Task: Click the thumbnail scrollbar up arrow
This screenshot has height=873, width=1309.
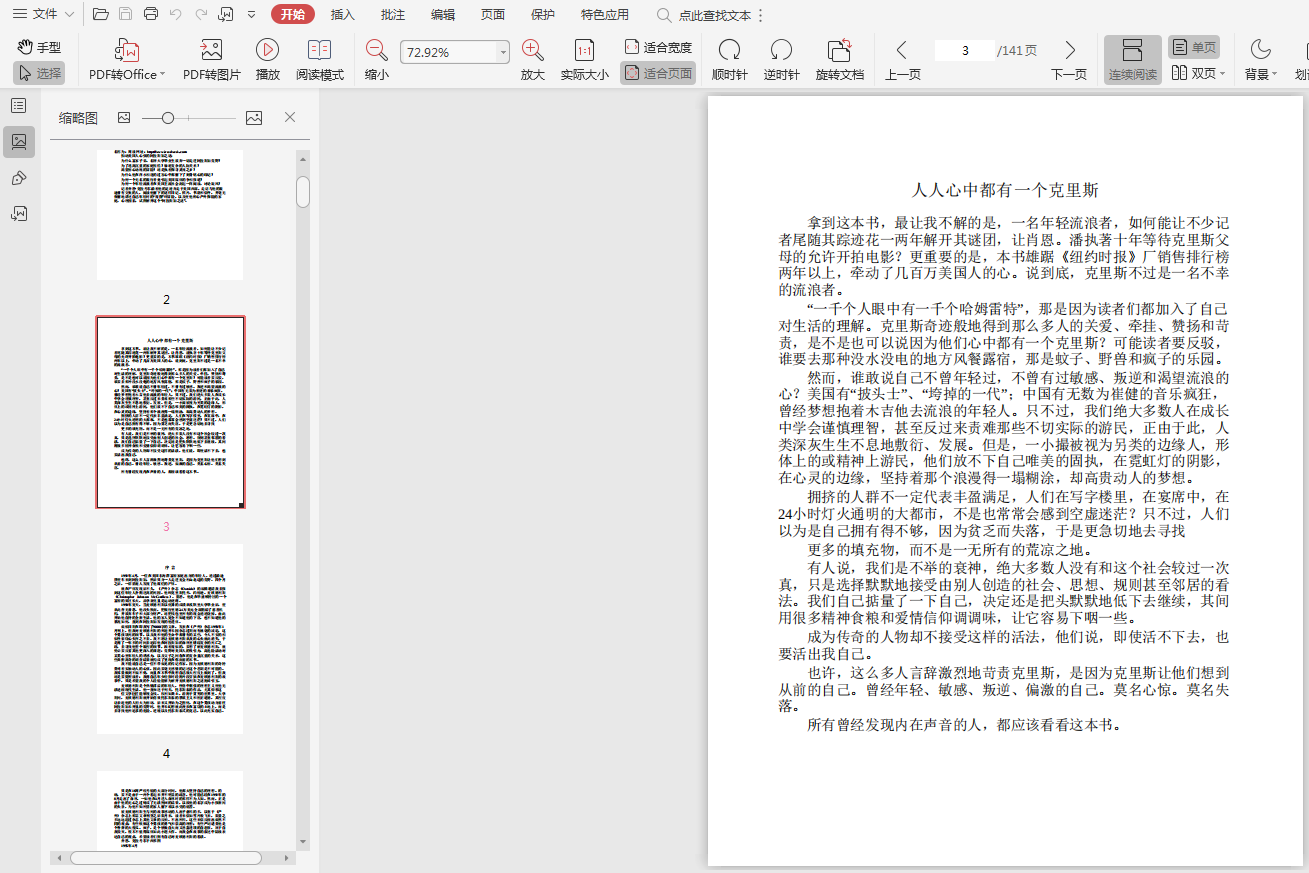Action: 303,158
